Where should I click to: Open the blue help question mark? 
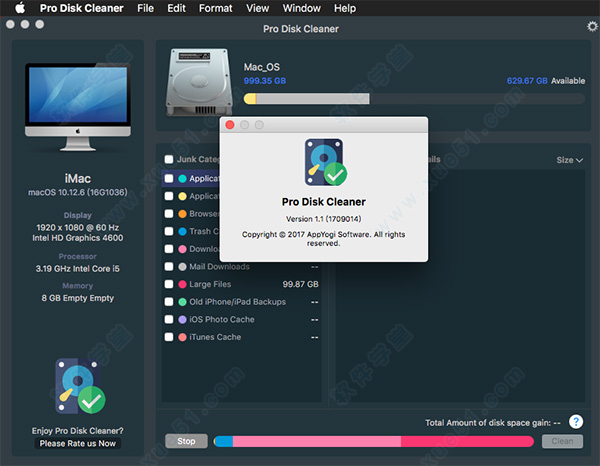[576, 422]
